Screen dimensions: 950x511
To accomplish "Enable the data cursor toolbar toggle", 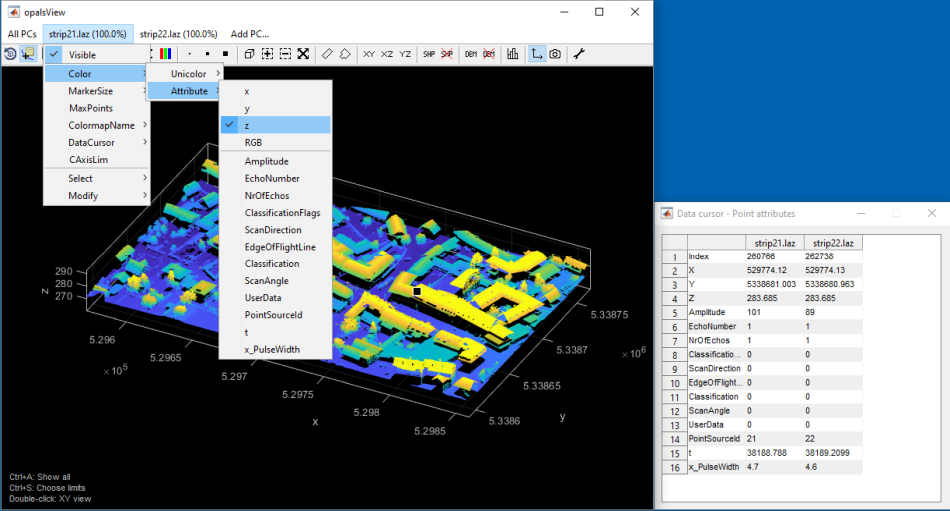I will click(x=27, y=54).
